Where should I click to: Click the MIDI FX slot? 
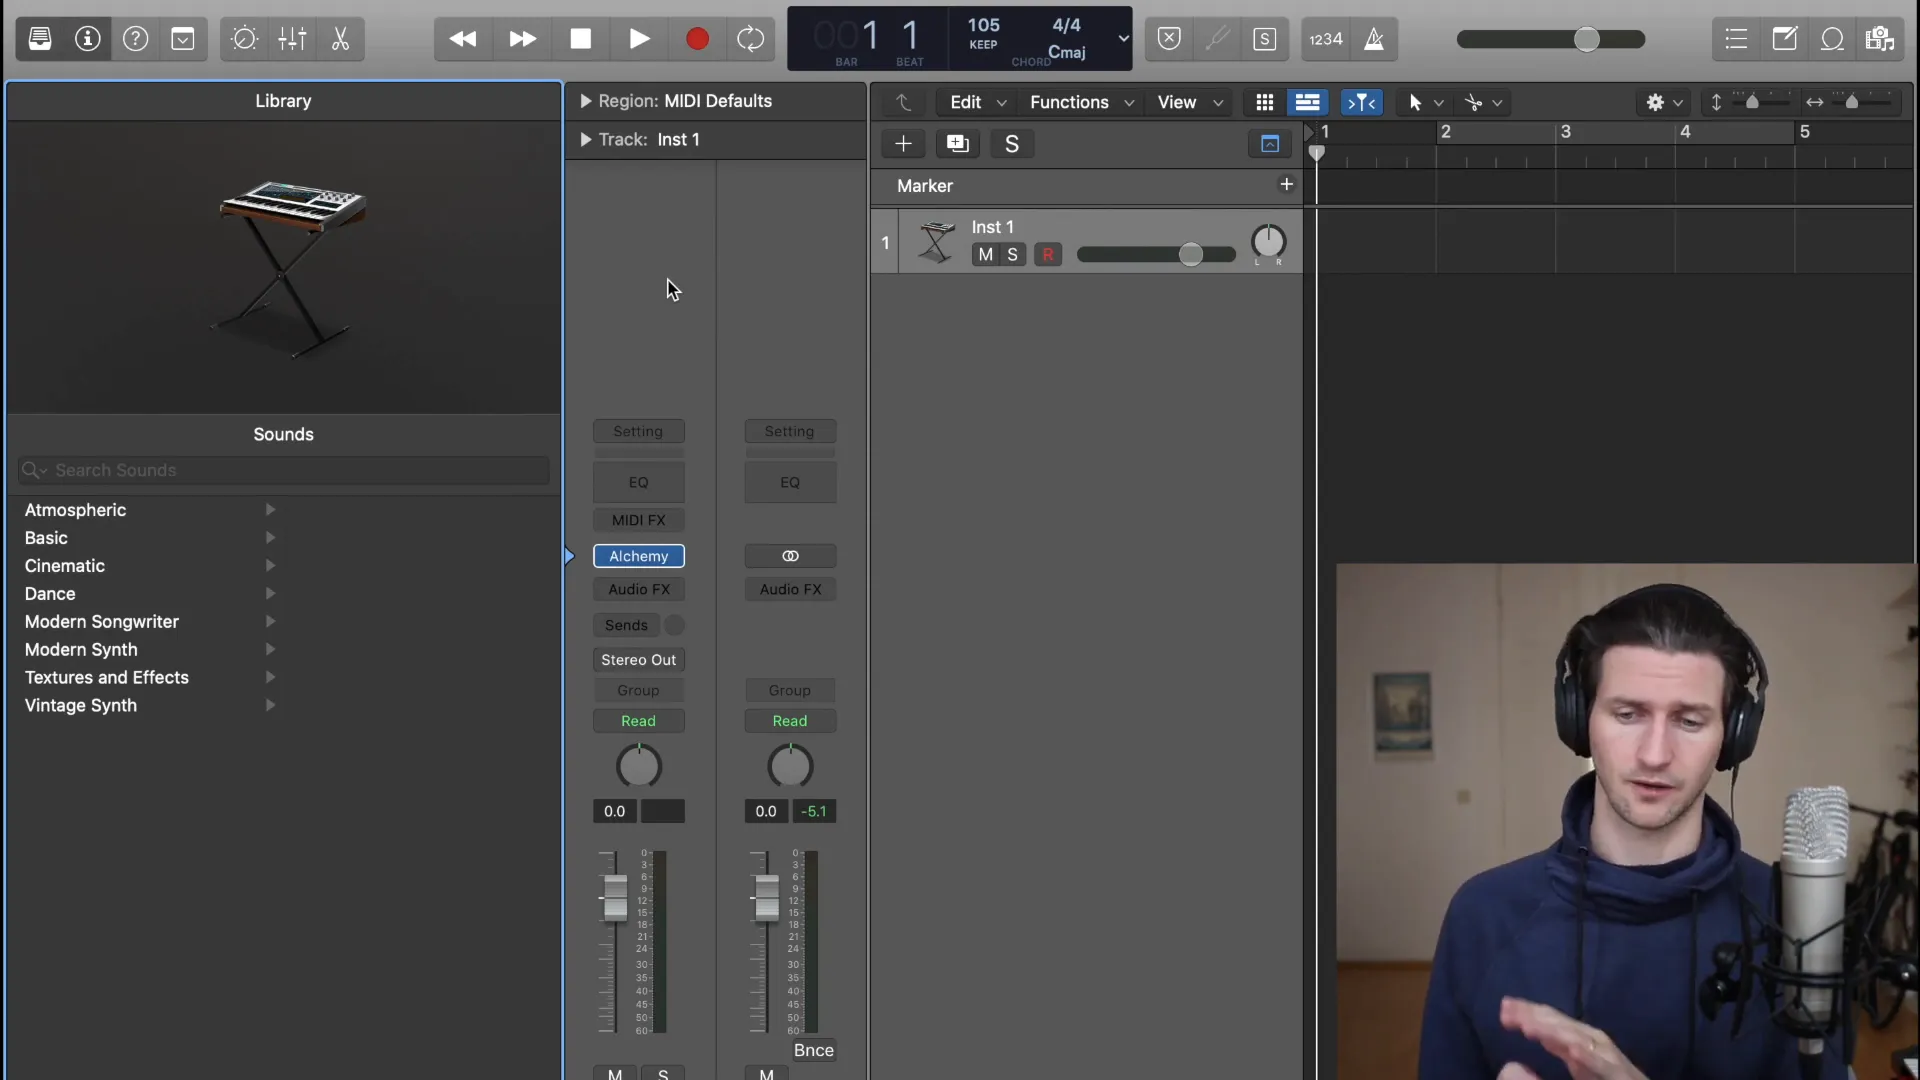(x=639, y=520)
